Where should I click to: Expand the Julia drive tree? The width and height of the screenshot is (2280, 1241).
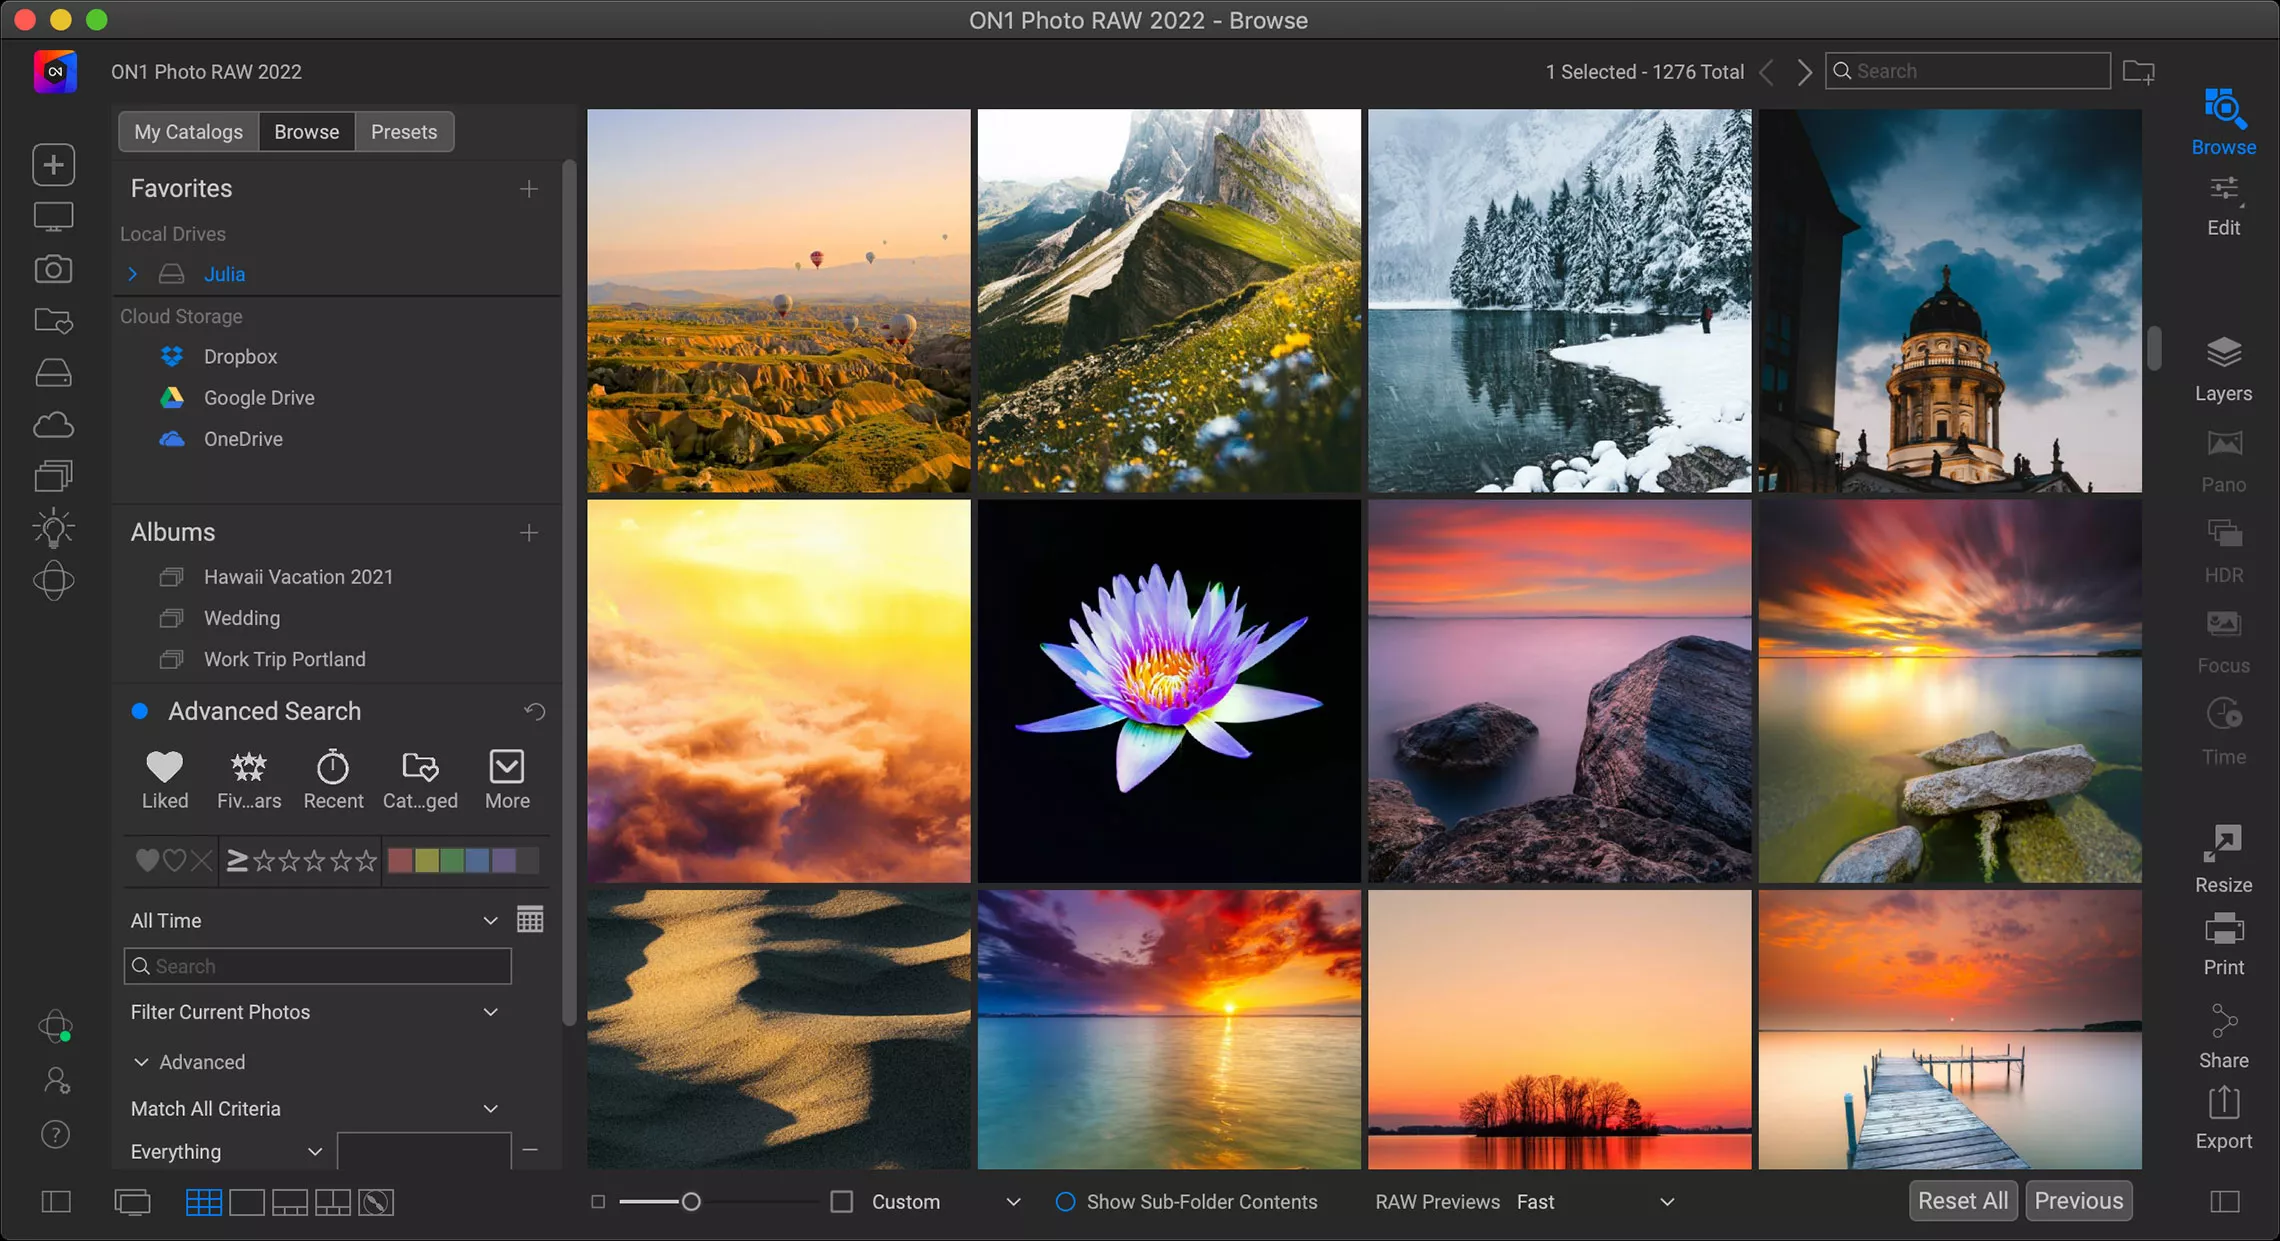point(131,274)
